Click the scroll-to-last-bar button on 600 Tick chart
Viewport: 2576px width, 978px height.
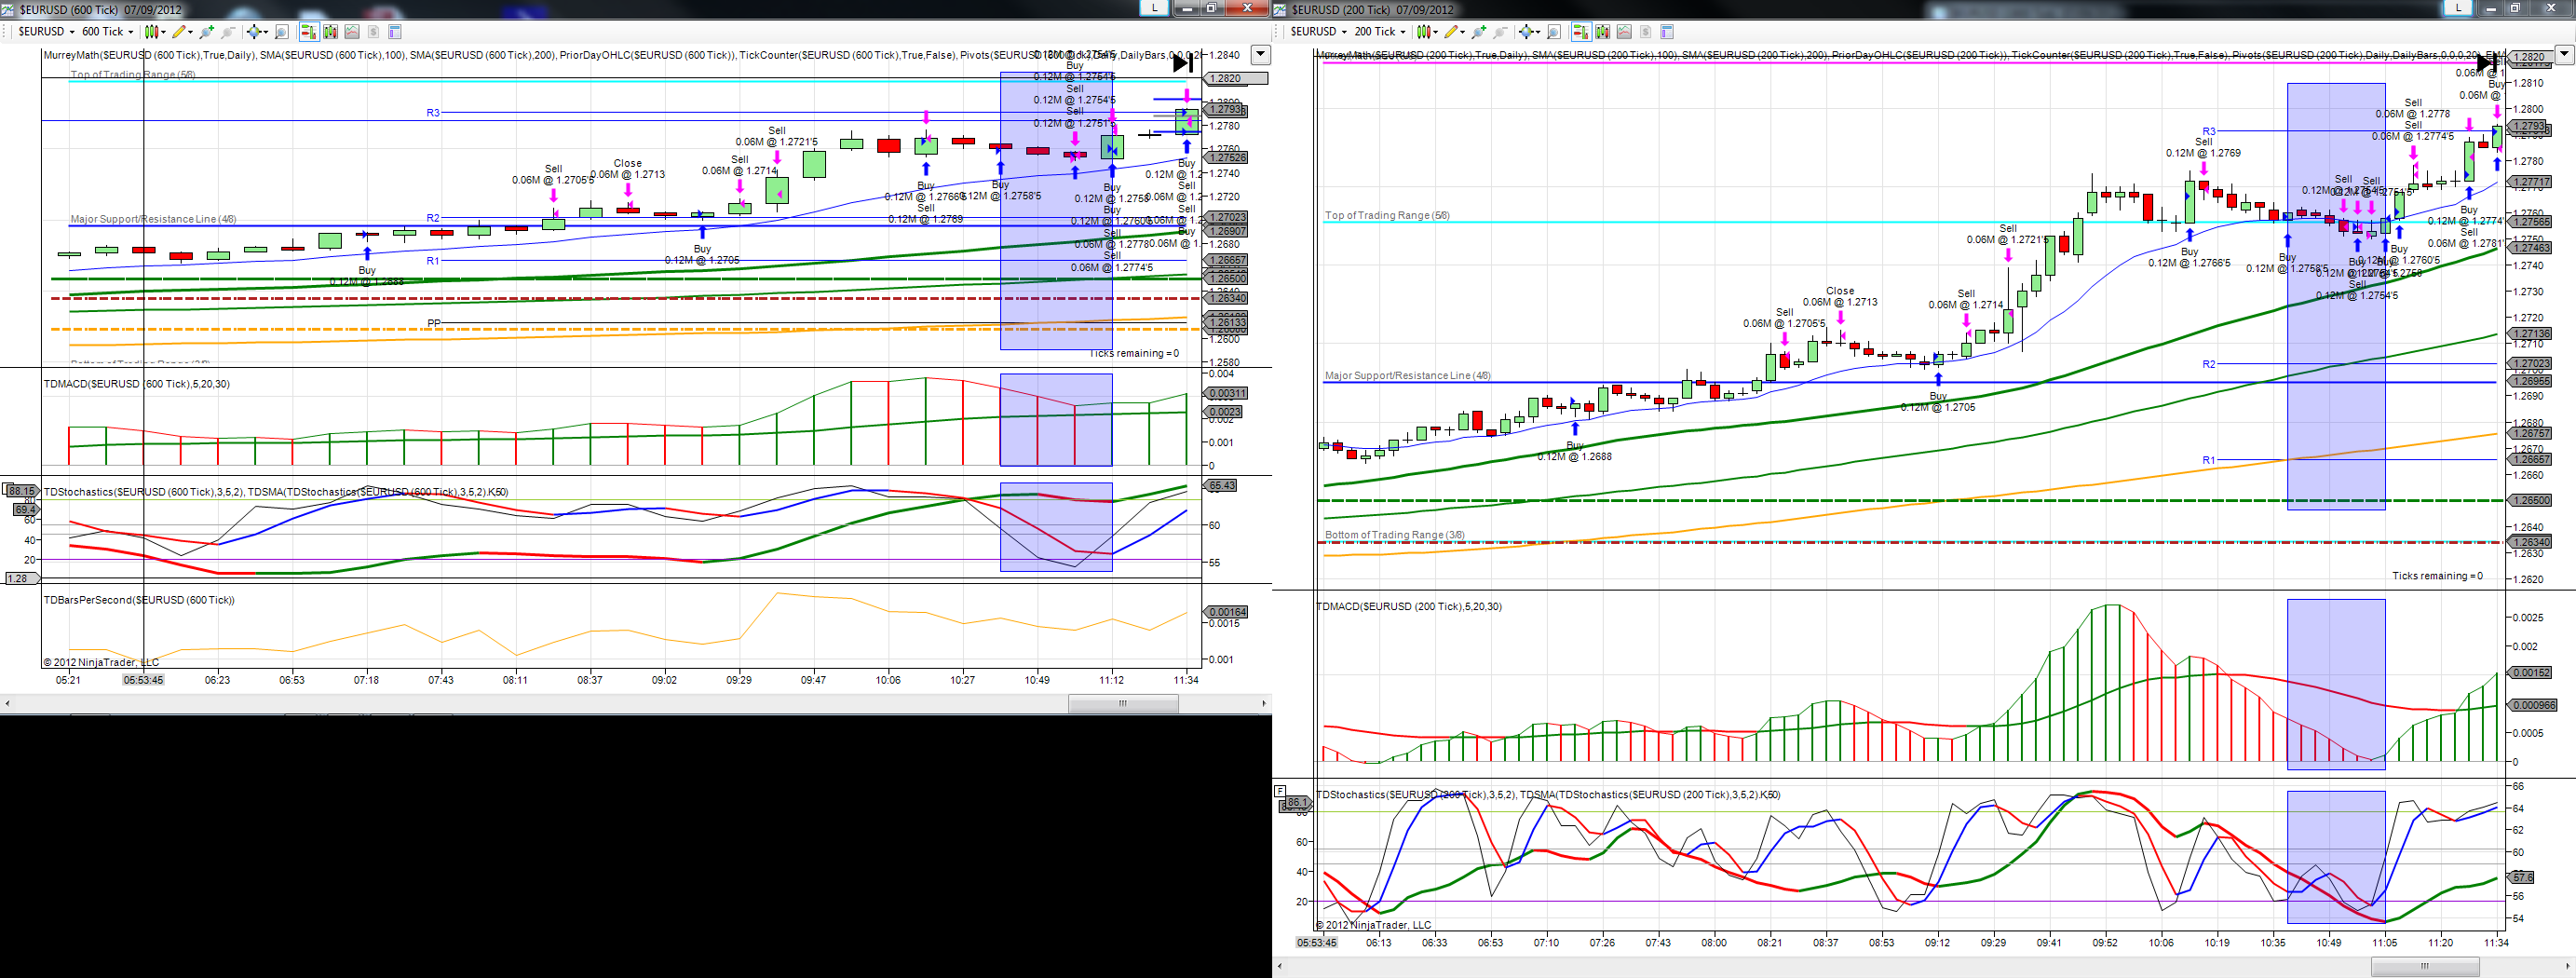(x=1183, y=63)
